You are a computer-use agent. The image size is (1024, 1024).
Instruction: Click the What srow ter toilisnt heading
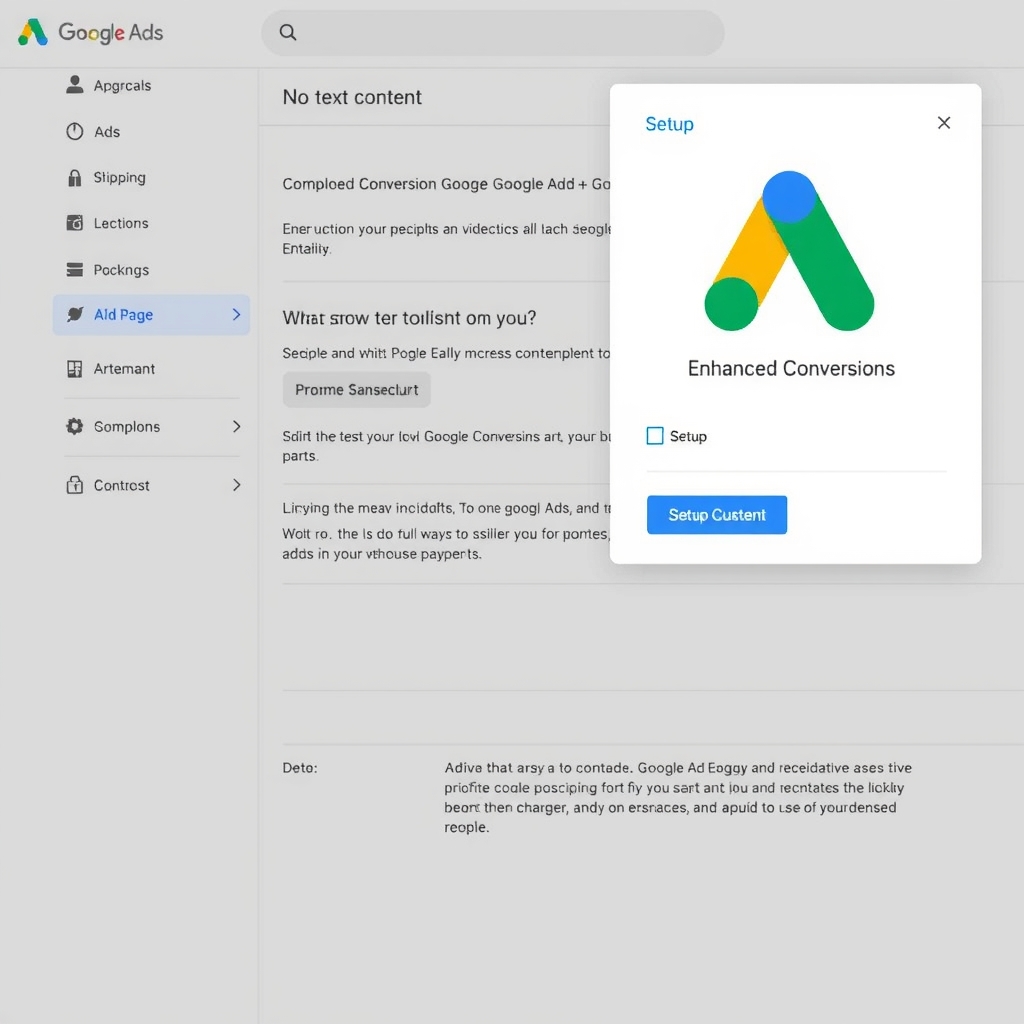pos(409,318)
